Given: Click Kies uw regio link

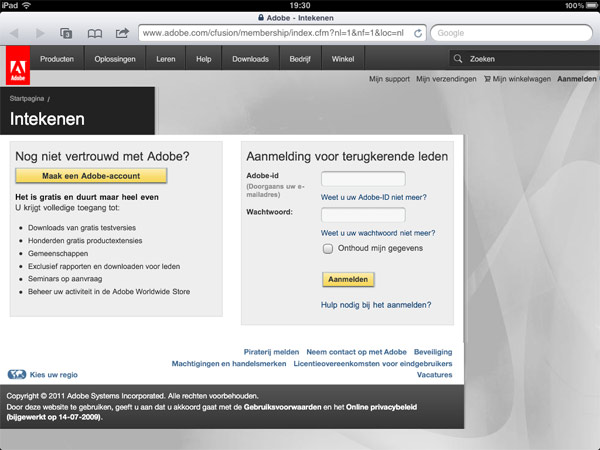Looking at the screenshot, I should point(54,375).
